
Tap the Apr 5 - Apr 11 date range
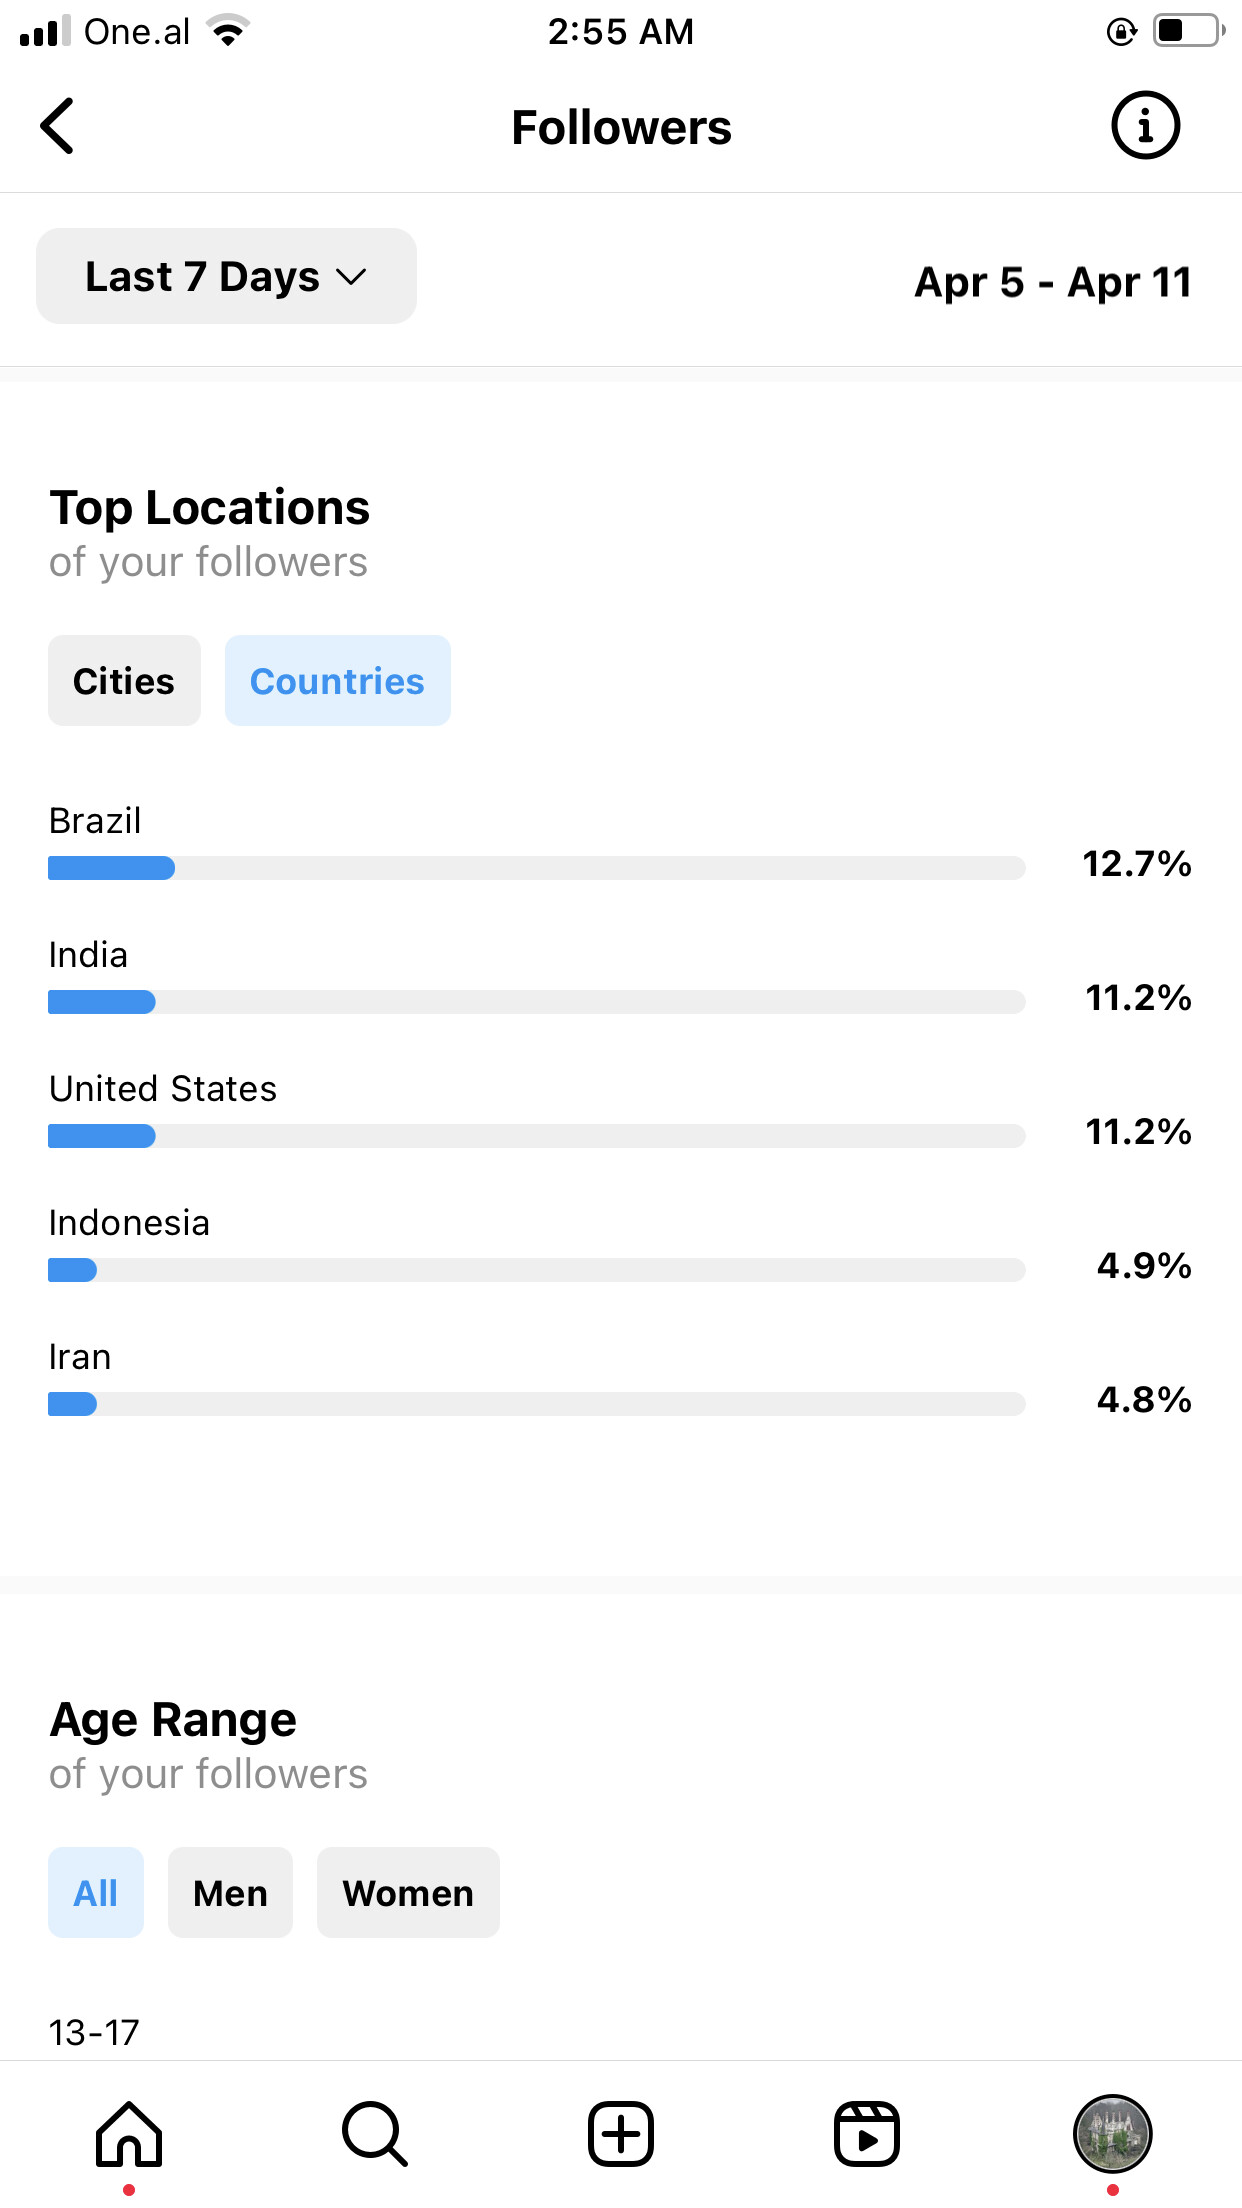pos(1053,282)
